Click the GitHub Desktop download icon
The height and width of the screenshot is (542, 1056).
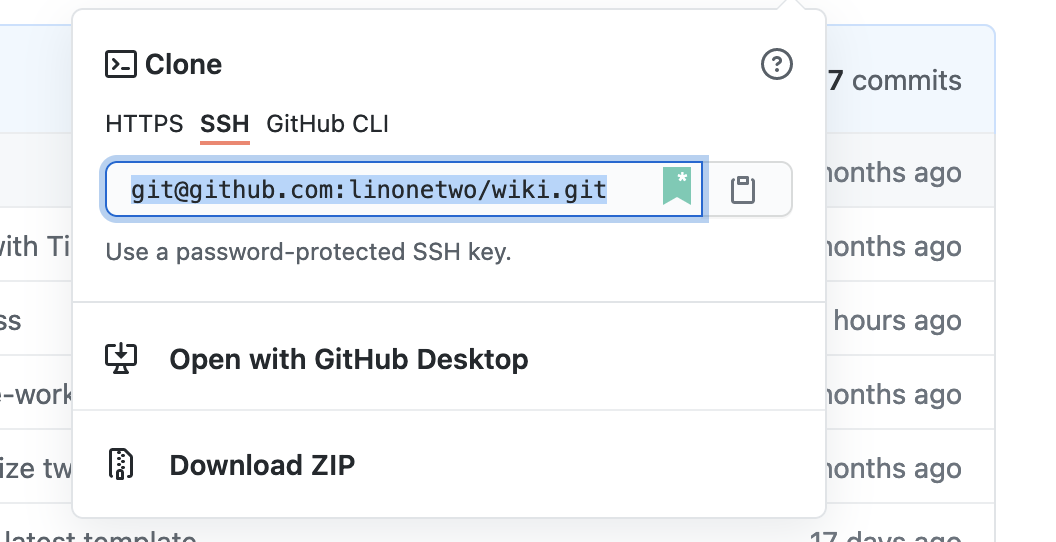[x=121, y=359]
